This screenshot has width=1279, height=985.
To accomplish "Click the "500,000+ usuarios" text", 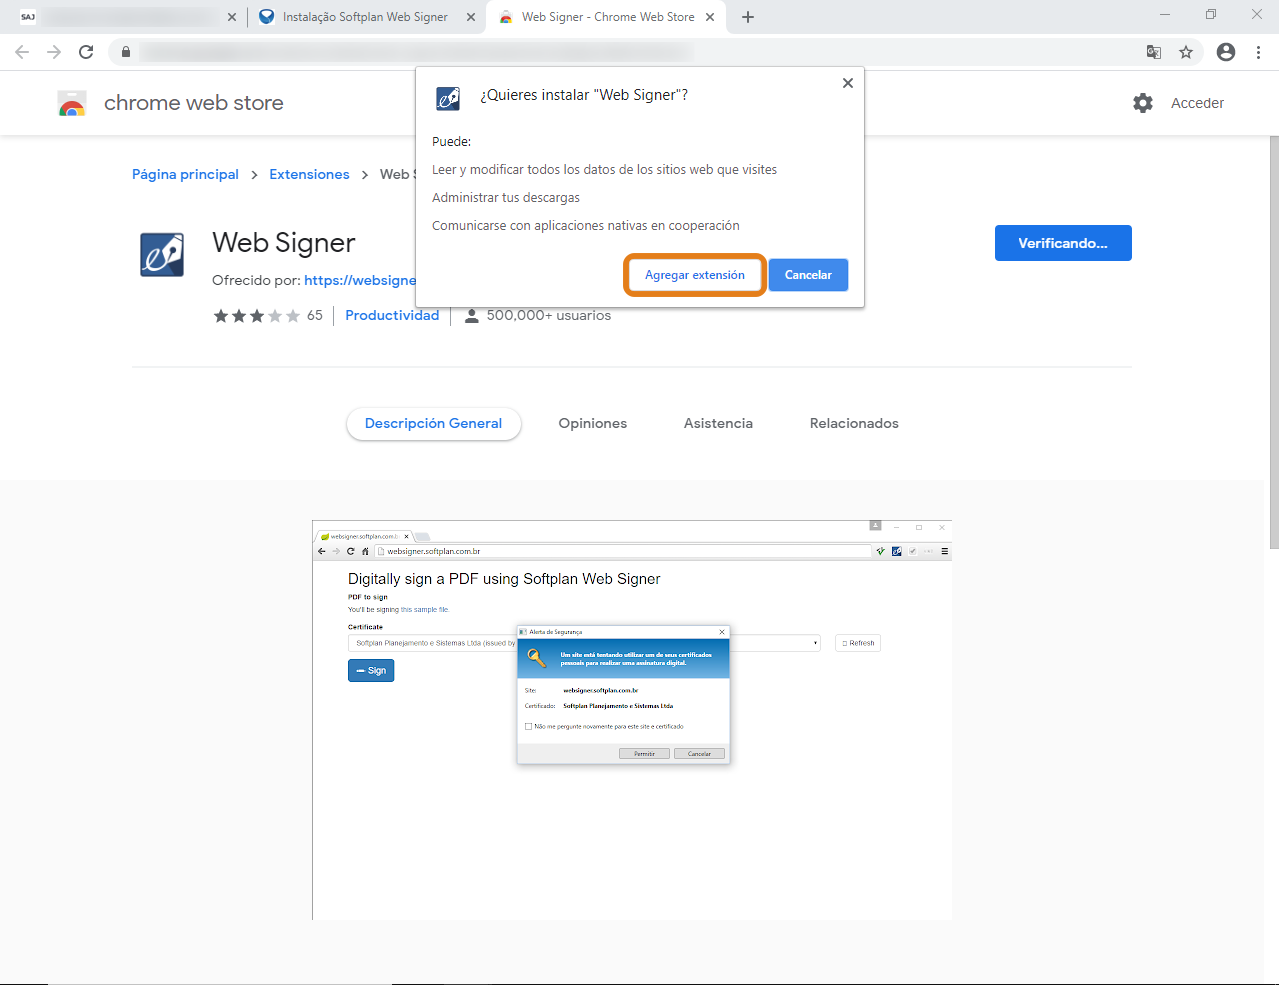I will (548, 315).
